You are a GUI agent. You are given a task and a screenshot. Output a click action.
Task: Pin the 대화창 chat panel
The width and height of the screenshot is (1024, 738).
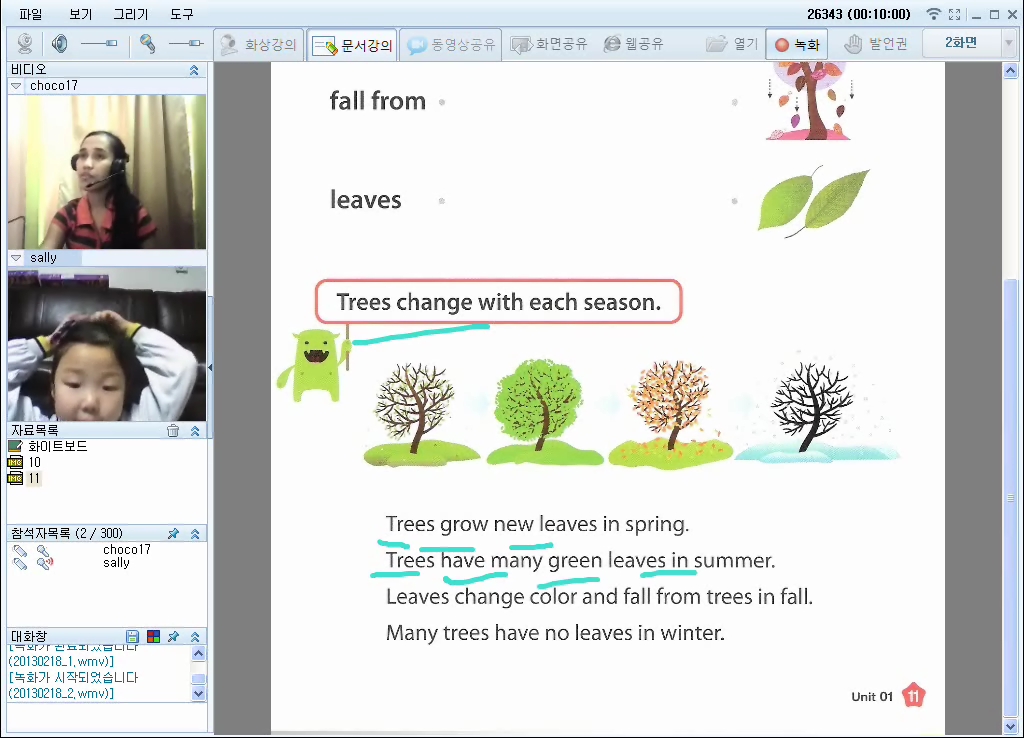coord(173,637)
